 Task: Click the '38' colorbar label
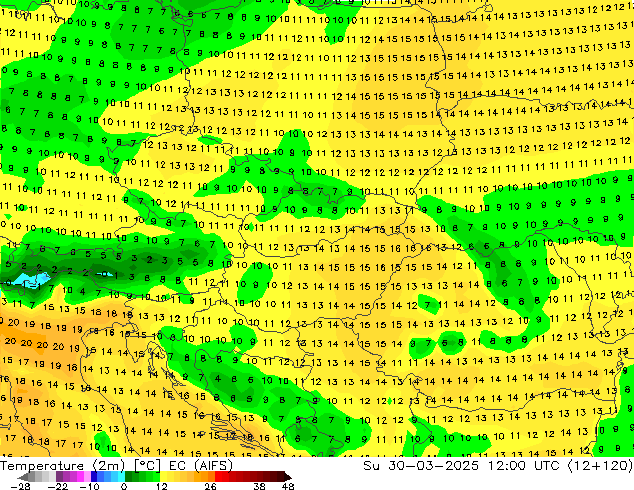click(x=260, y=486)
